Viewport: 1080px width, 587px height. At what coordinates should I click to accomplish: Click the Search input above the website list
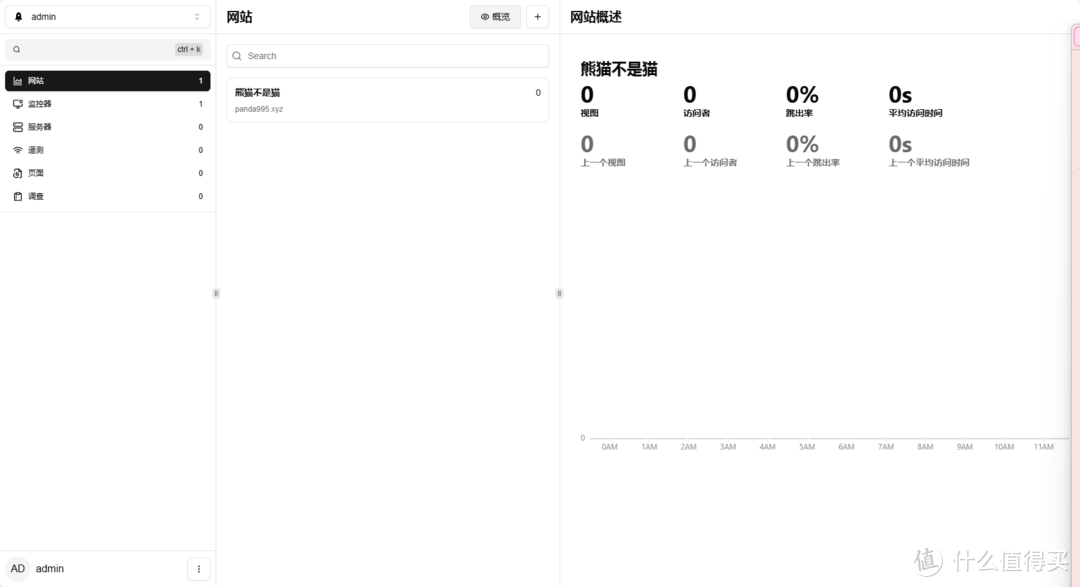[x=387, y=55]
